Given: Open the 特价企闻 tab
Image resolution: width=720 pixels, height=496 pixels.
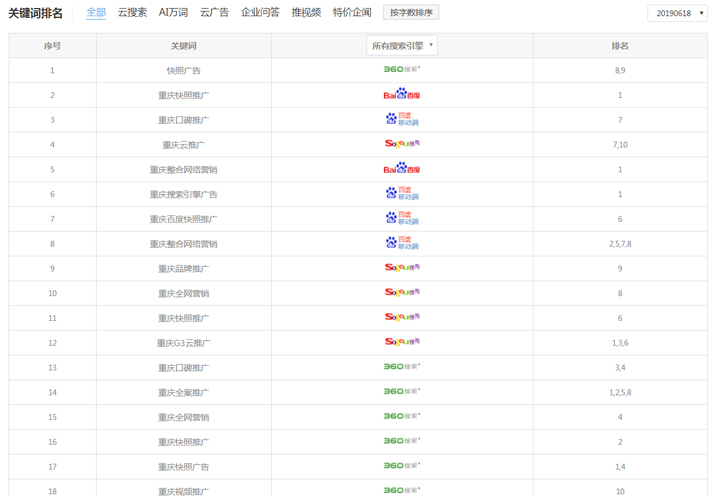Looking at the screenshot, I should [x=352, y=13].
